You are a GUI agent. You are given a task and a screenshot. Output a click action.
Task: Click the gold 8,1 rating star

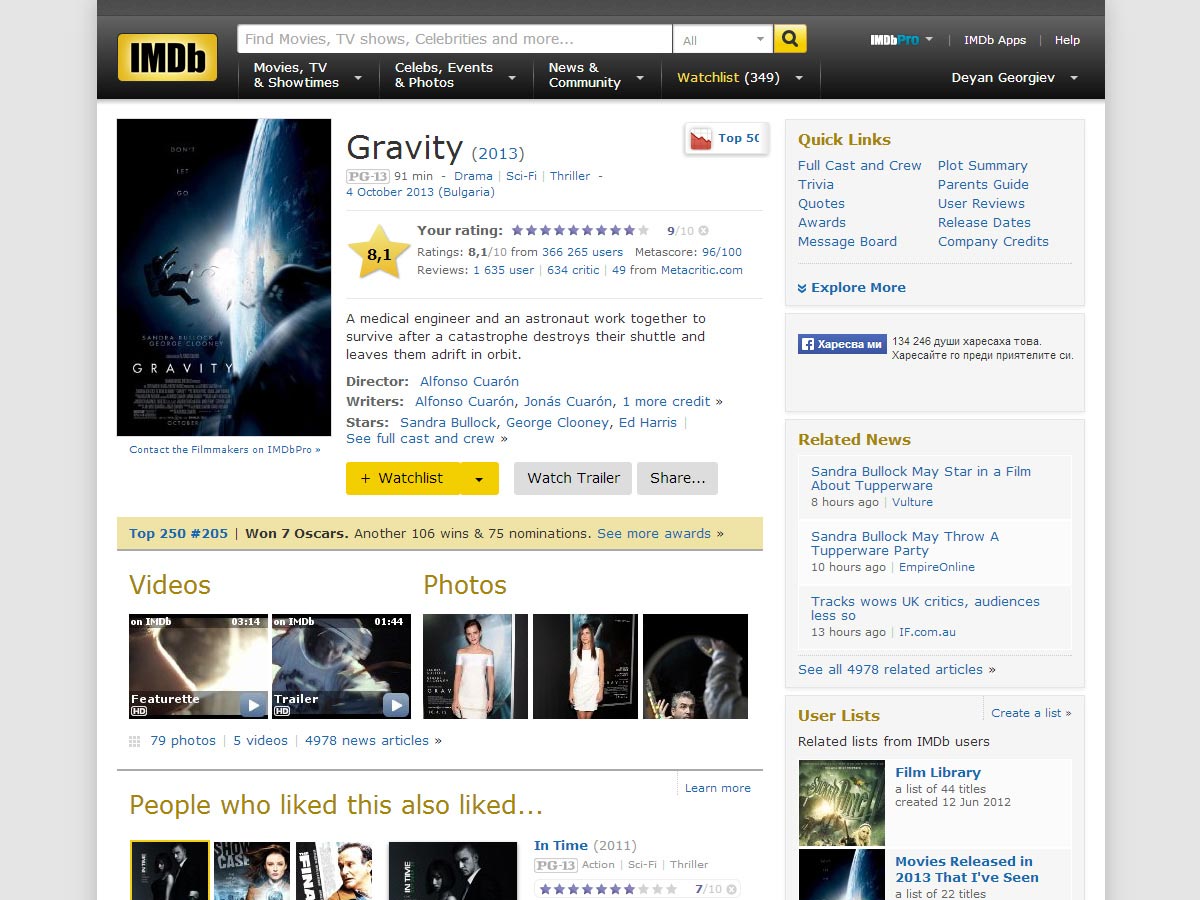379,254
